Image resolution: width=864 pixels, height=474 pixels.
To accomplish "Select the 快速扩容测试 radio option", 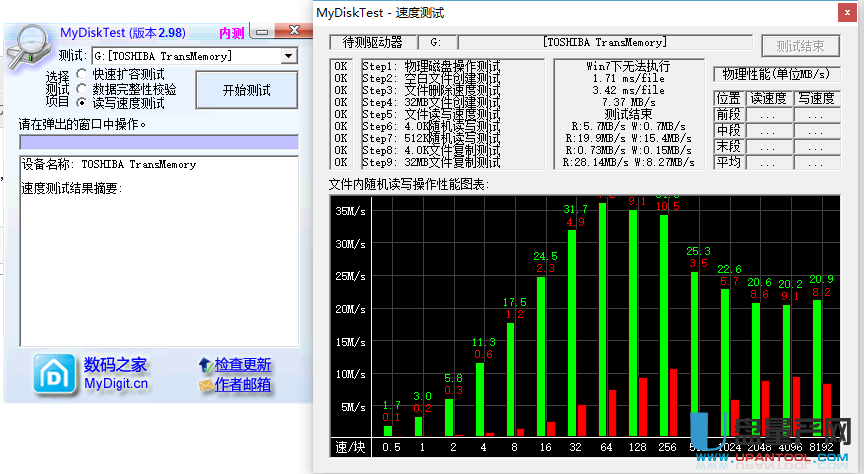I will tap(83, 75).
